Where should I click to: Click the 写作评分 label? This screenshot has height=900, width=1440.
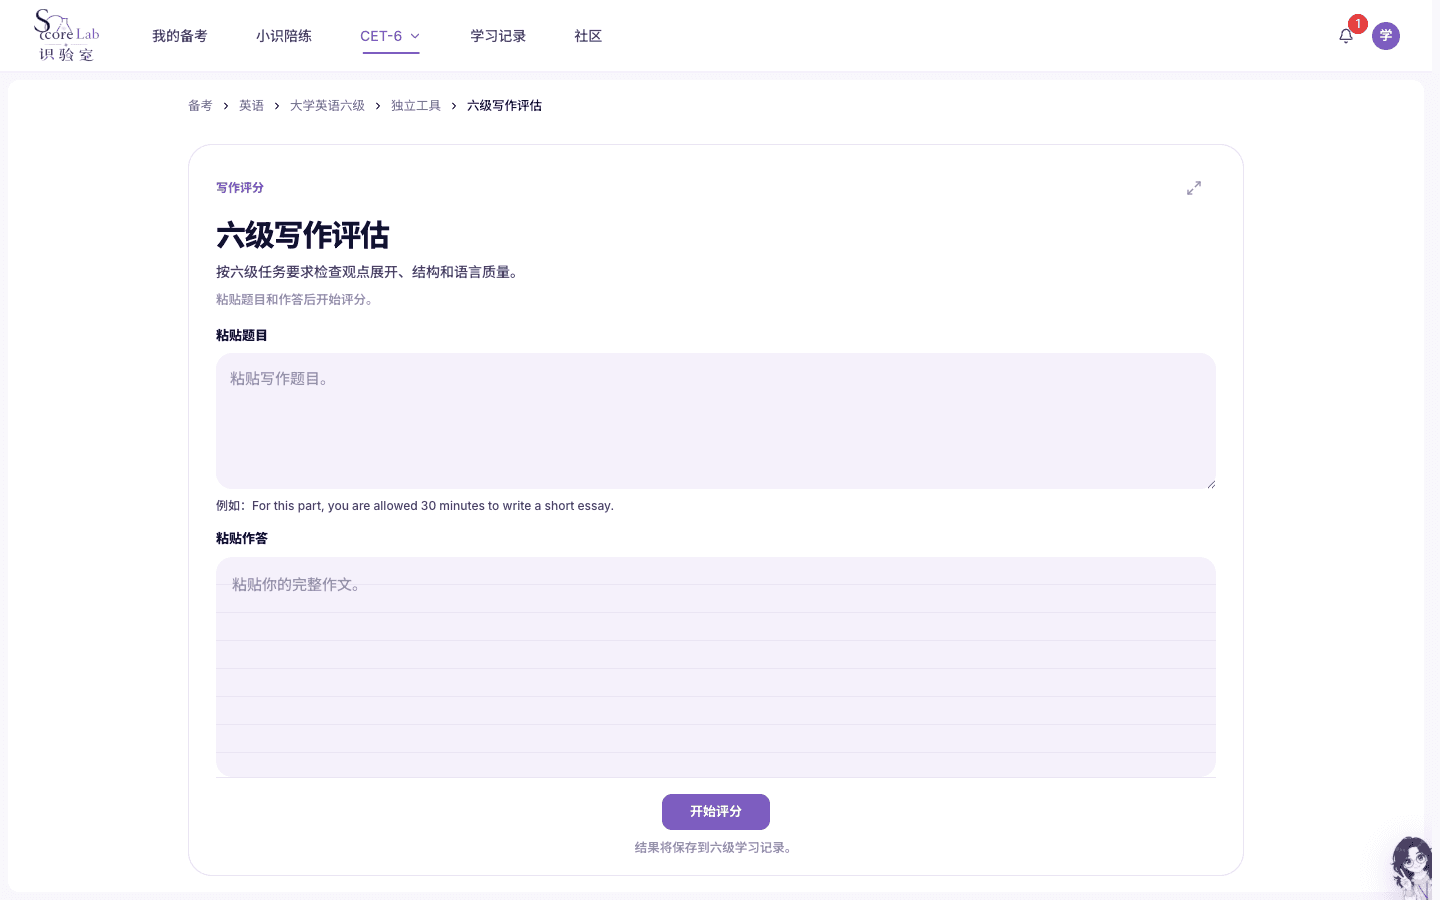click(240, 188)
